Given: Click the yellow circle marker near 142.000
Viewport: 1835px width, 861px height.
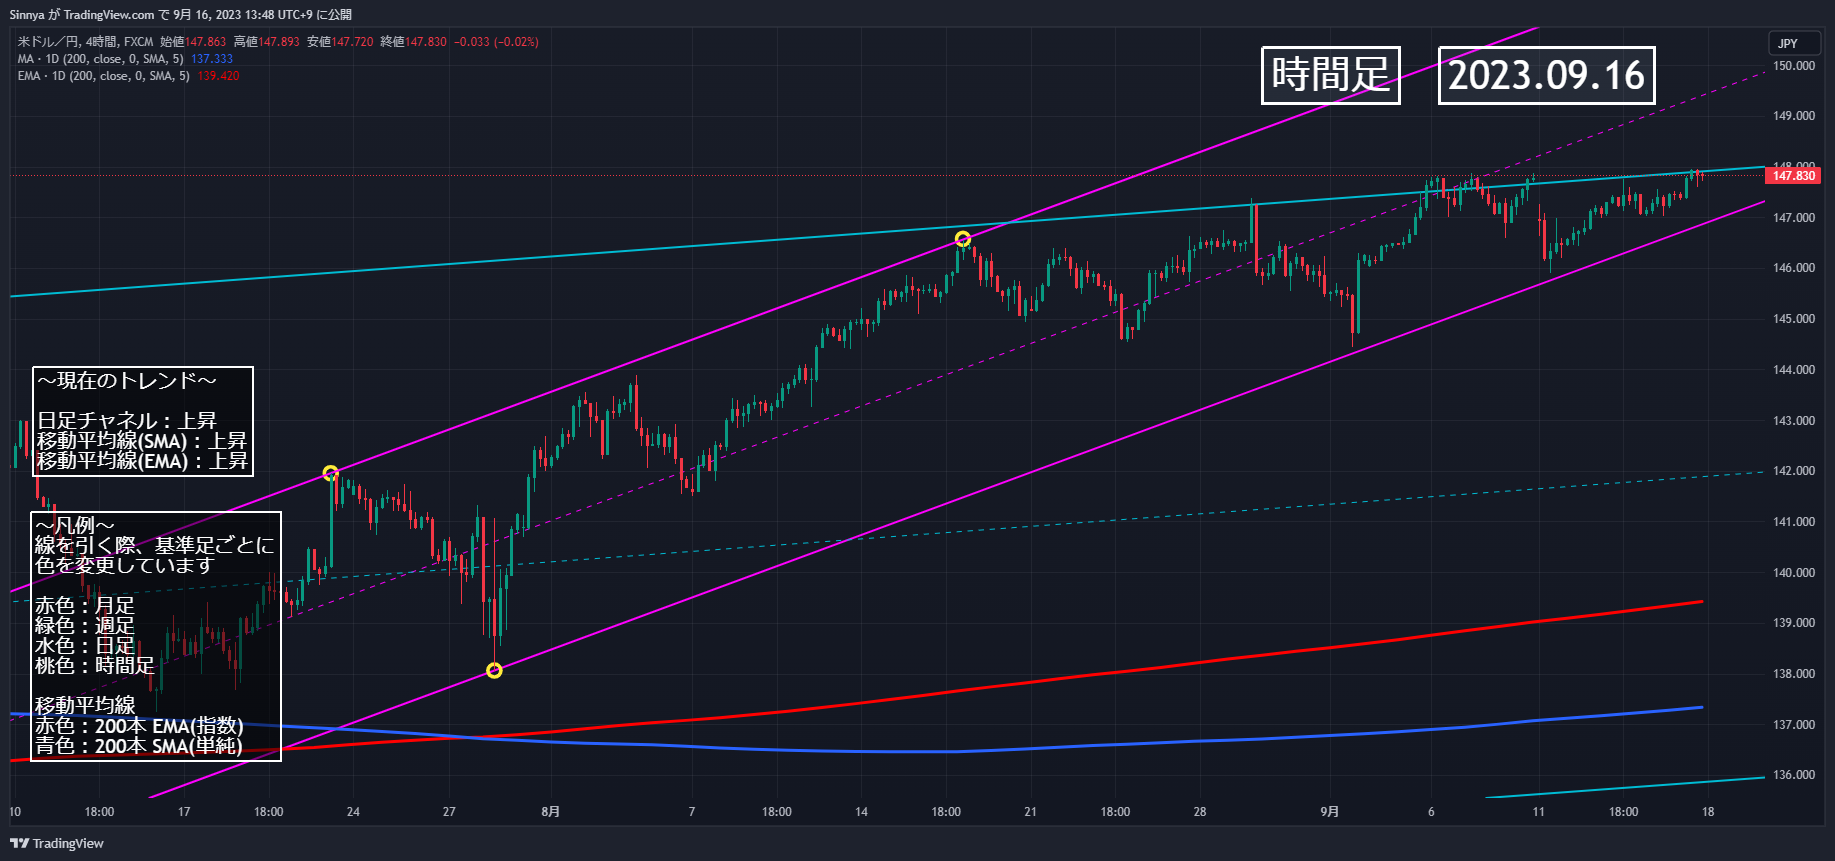Looking at the screenshot, I should pos(330,473).
